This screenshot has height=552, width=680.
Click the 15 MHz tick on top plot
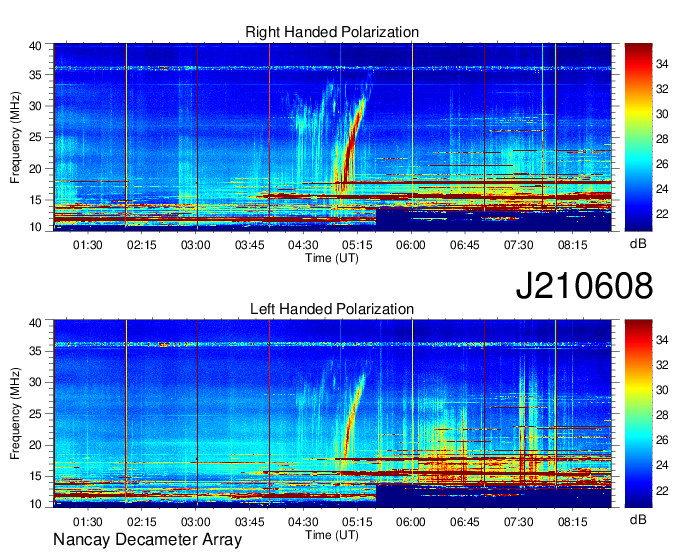[x=35, y=200]
